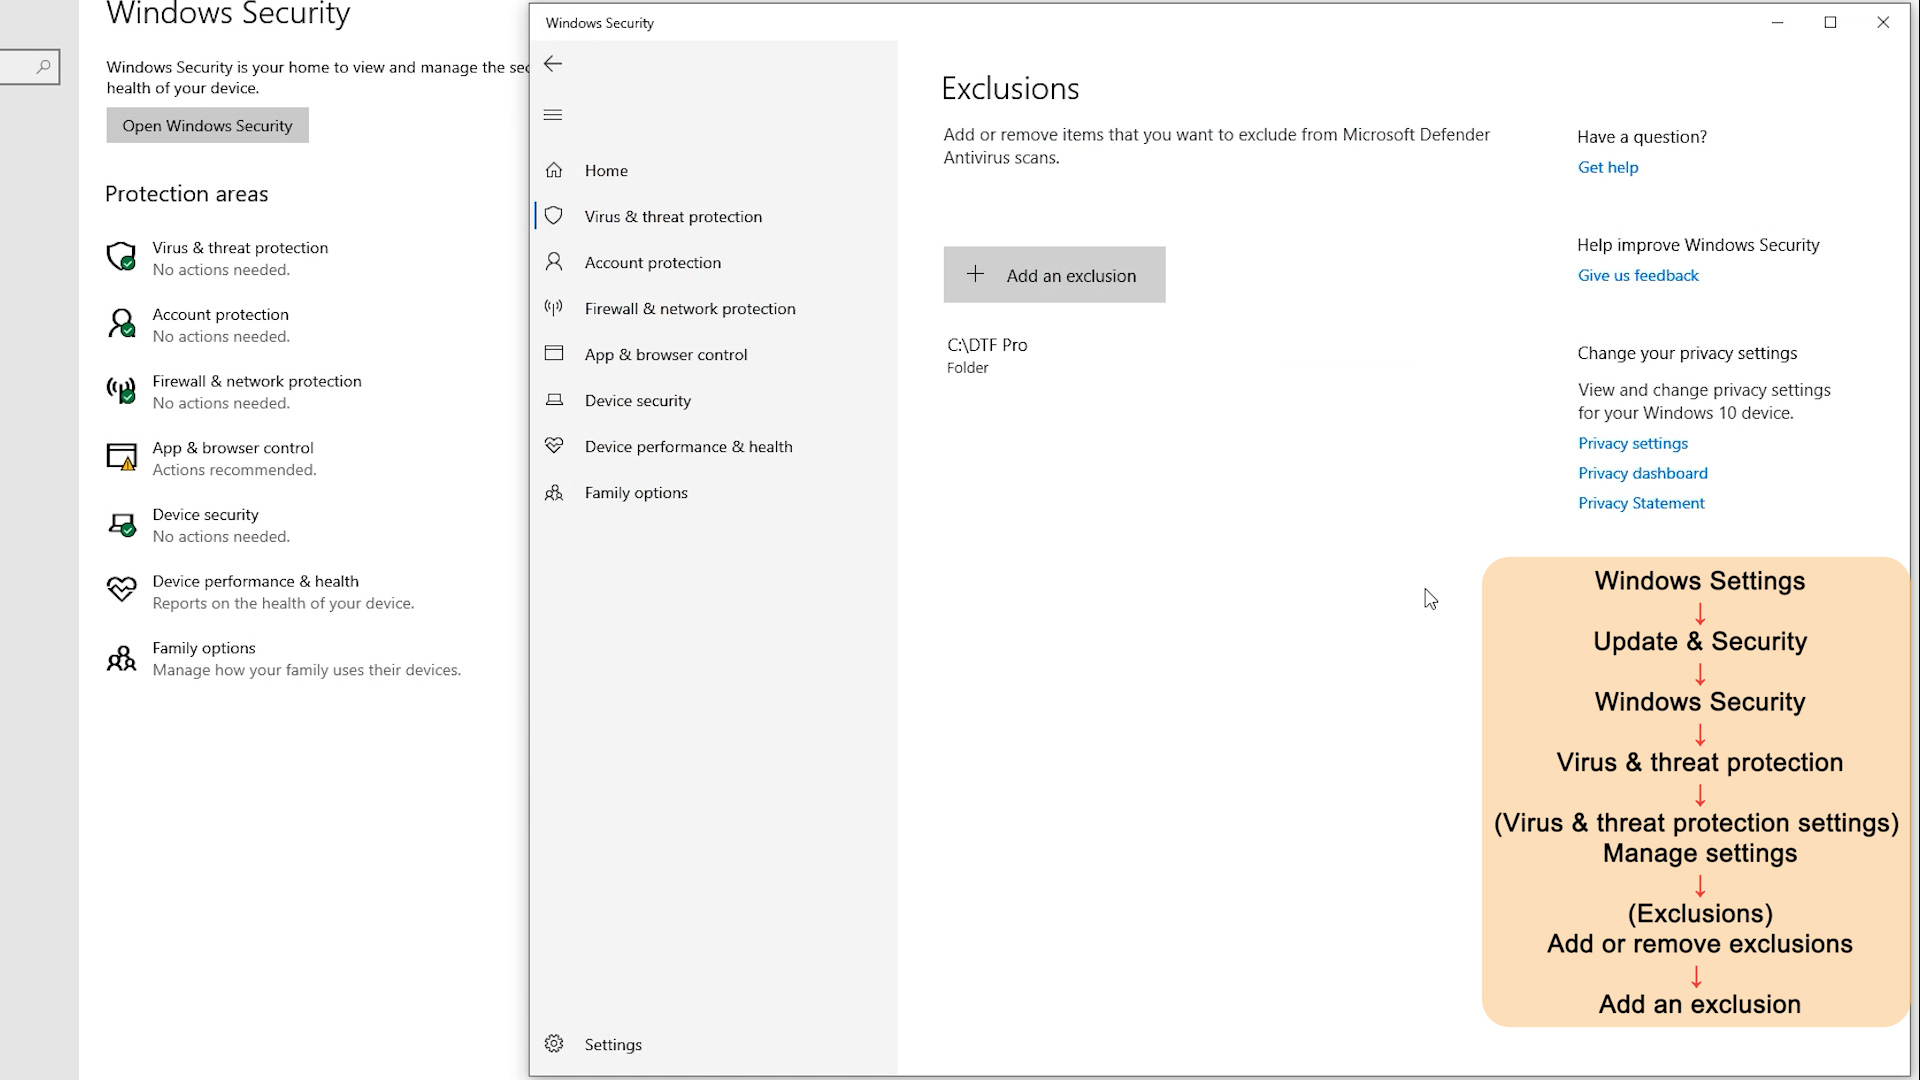Viewport: 1920px width, 1080px height.
Task: Click Device security text in Protection areas
Action: pos(205,514)
